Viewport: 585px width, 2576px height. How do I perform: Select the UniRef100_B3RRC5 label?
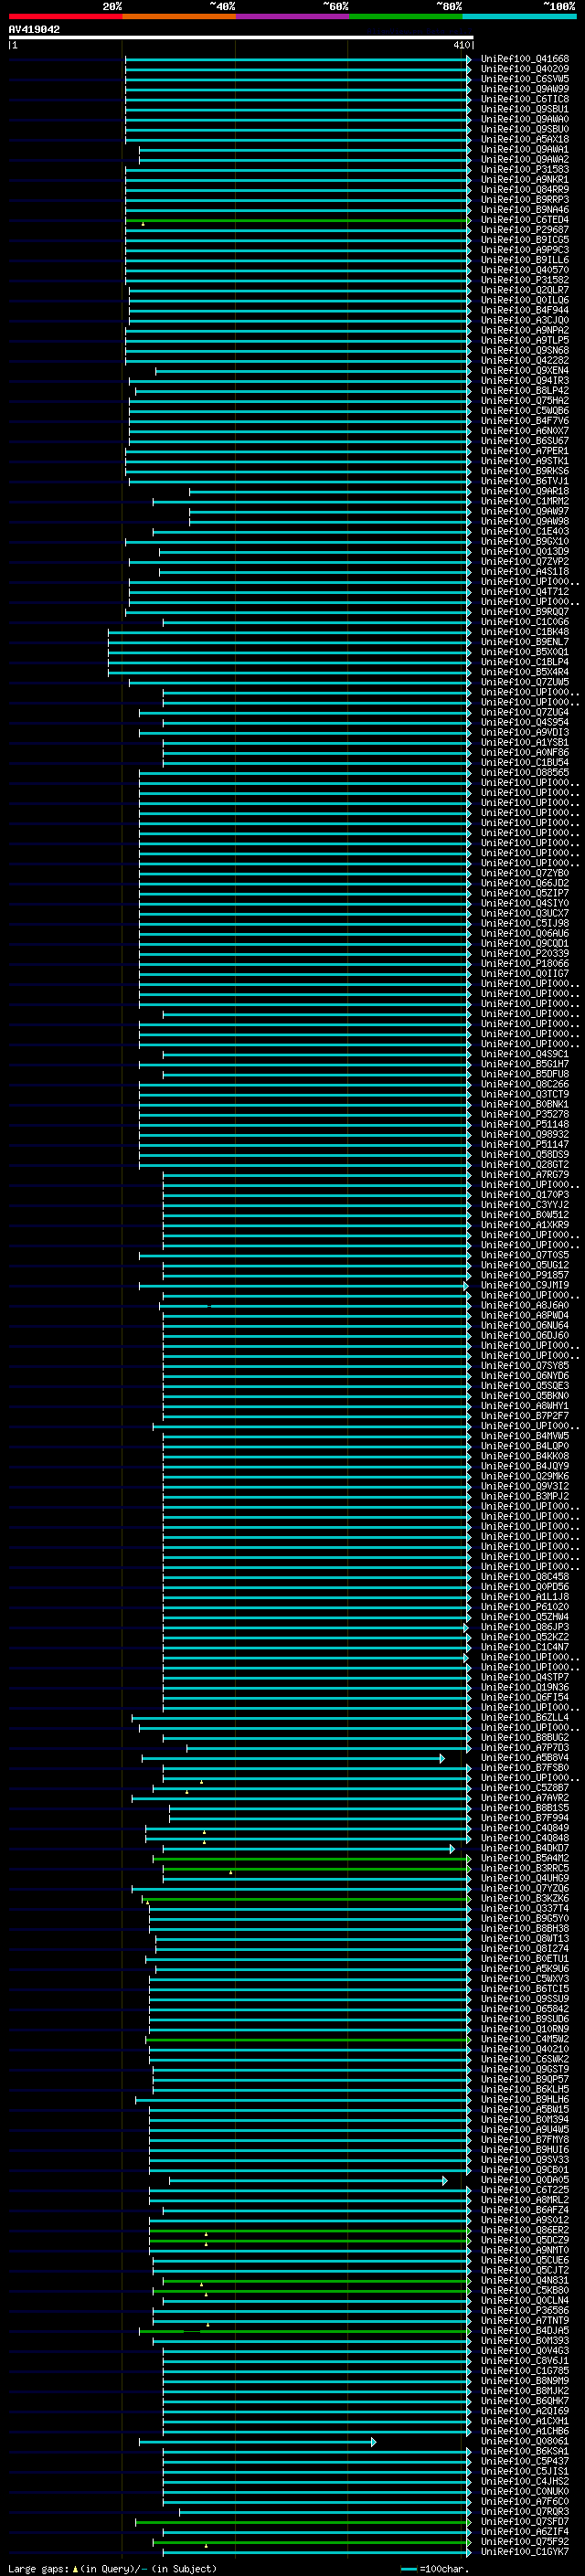[525, 1869]
